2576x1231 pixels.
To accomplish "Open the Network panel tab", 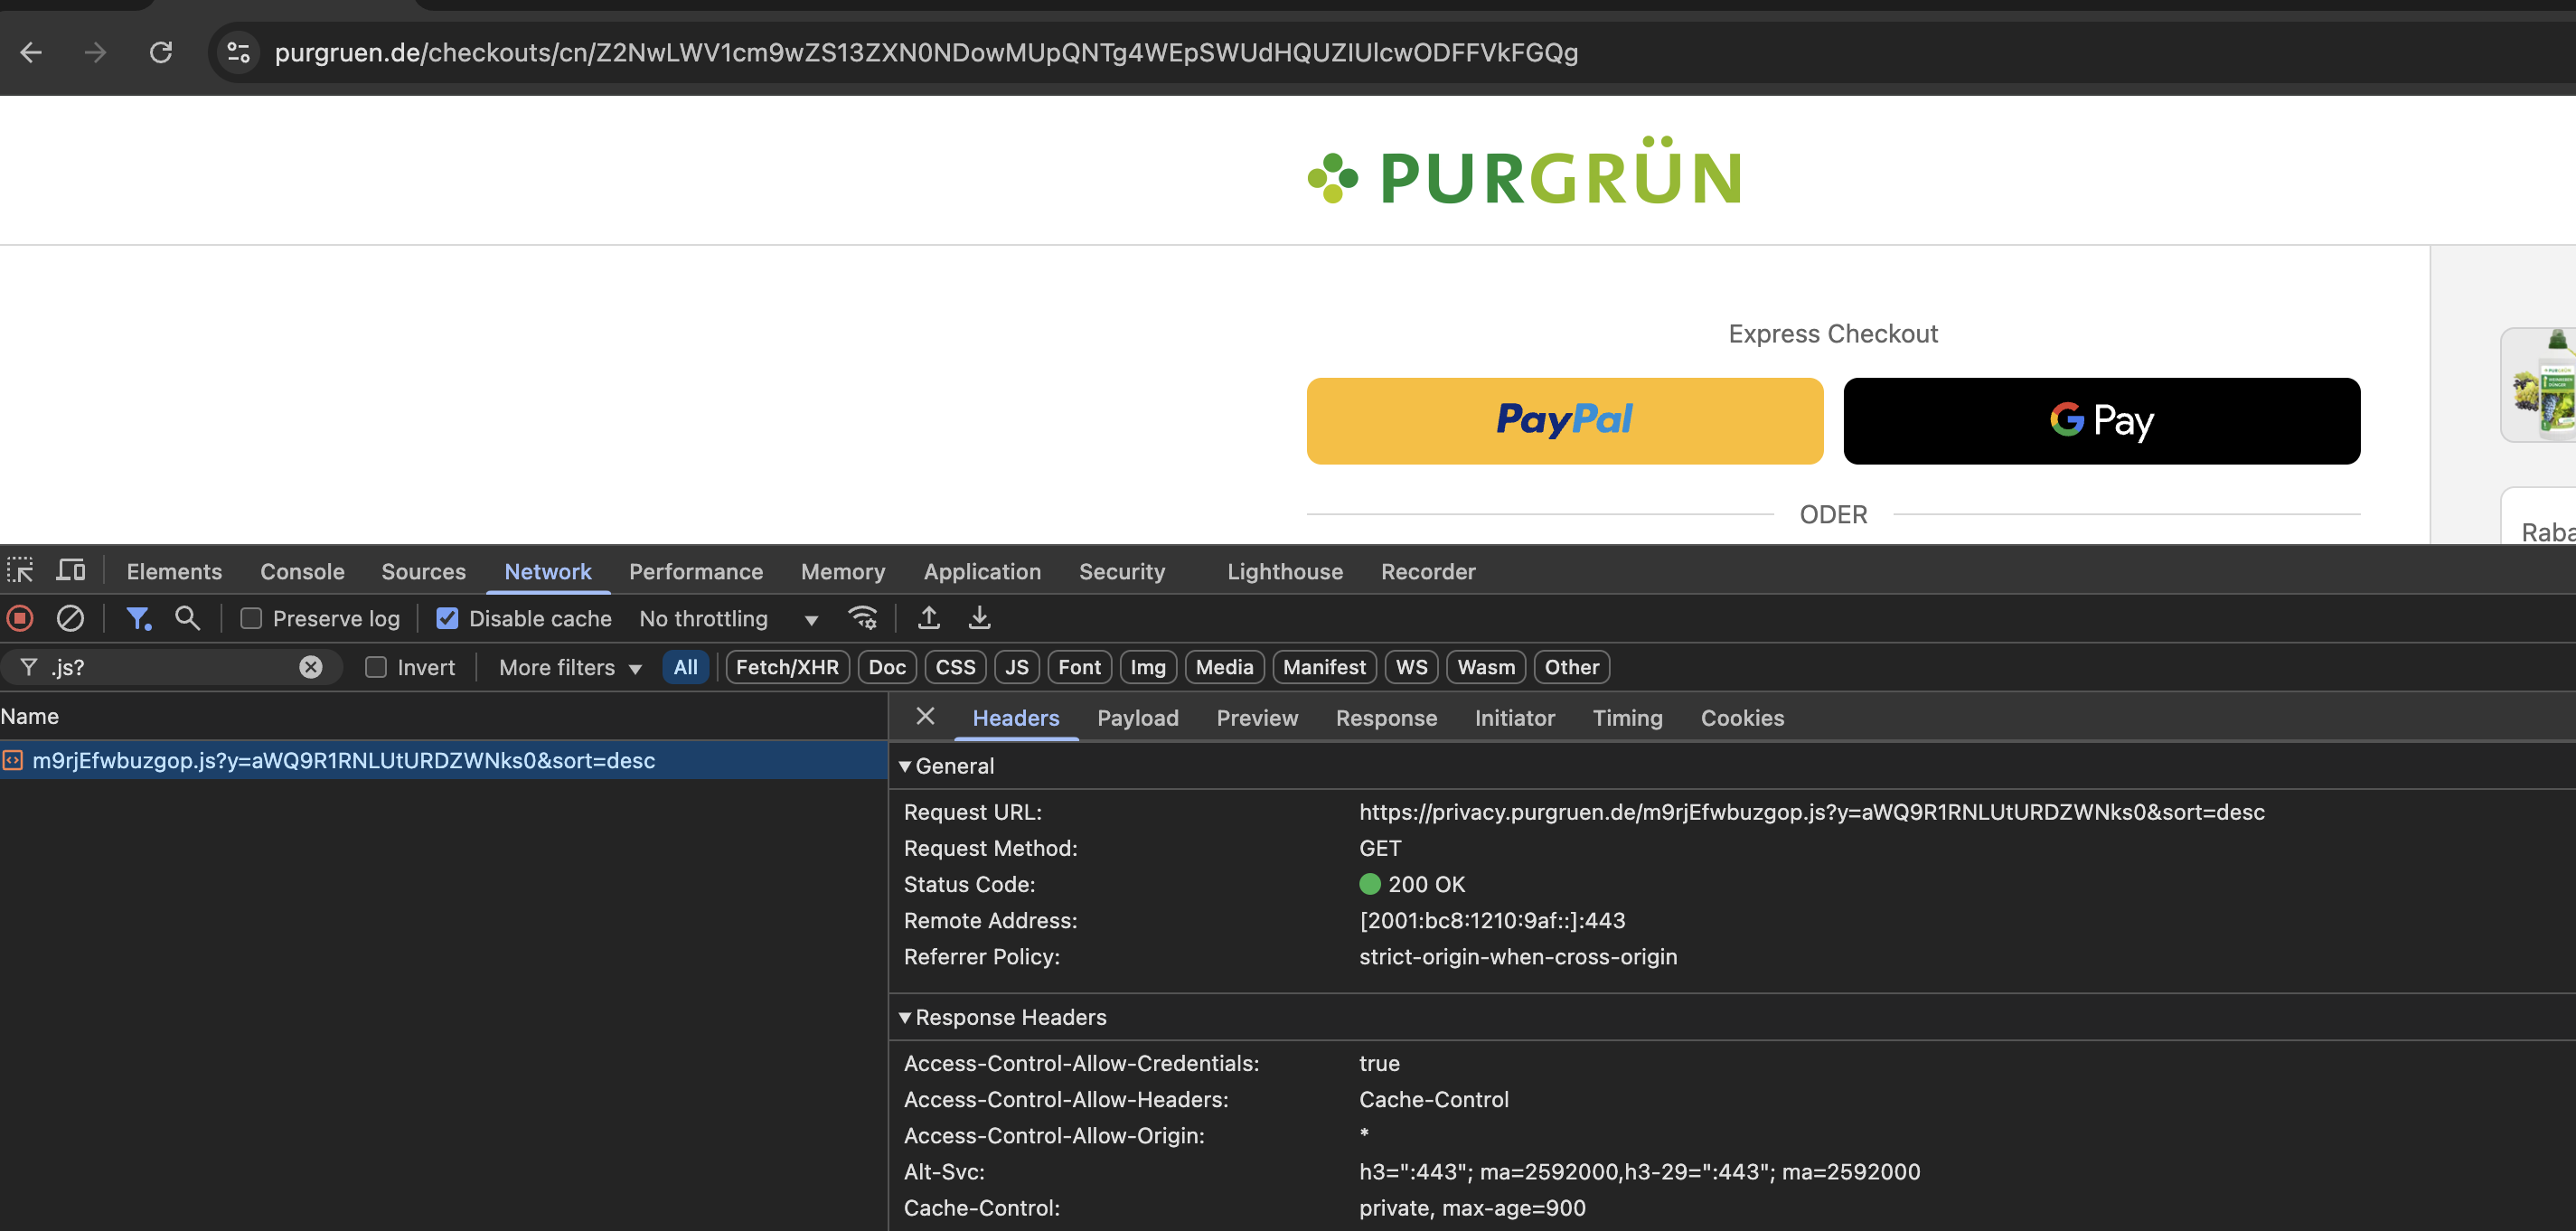I will [x=548, y=571].
